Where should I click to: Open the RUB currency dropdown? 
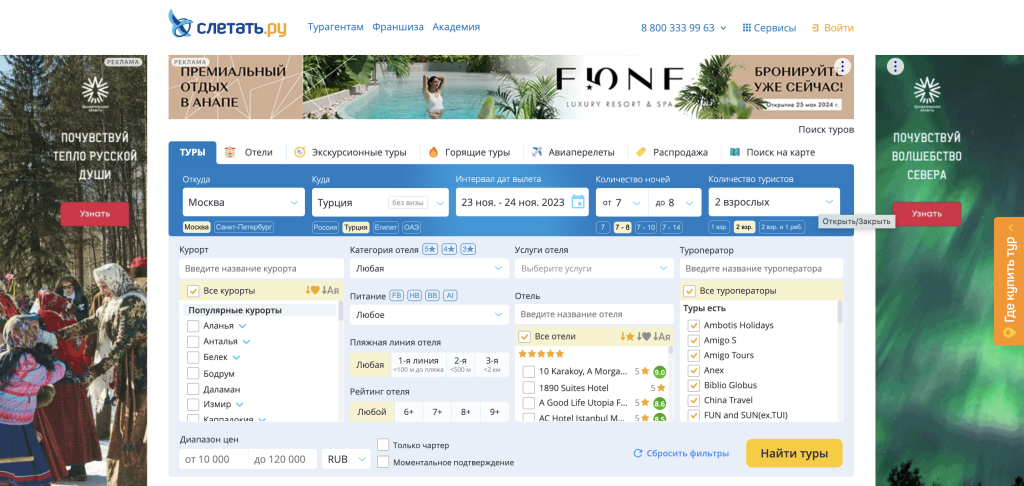[346, 459]
